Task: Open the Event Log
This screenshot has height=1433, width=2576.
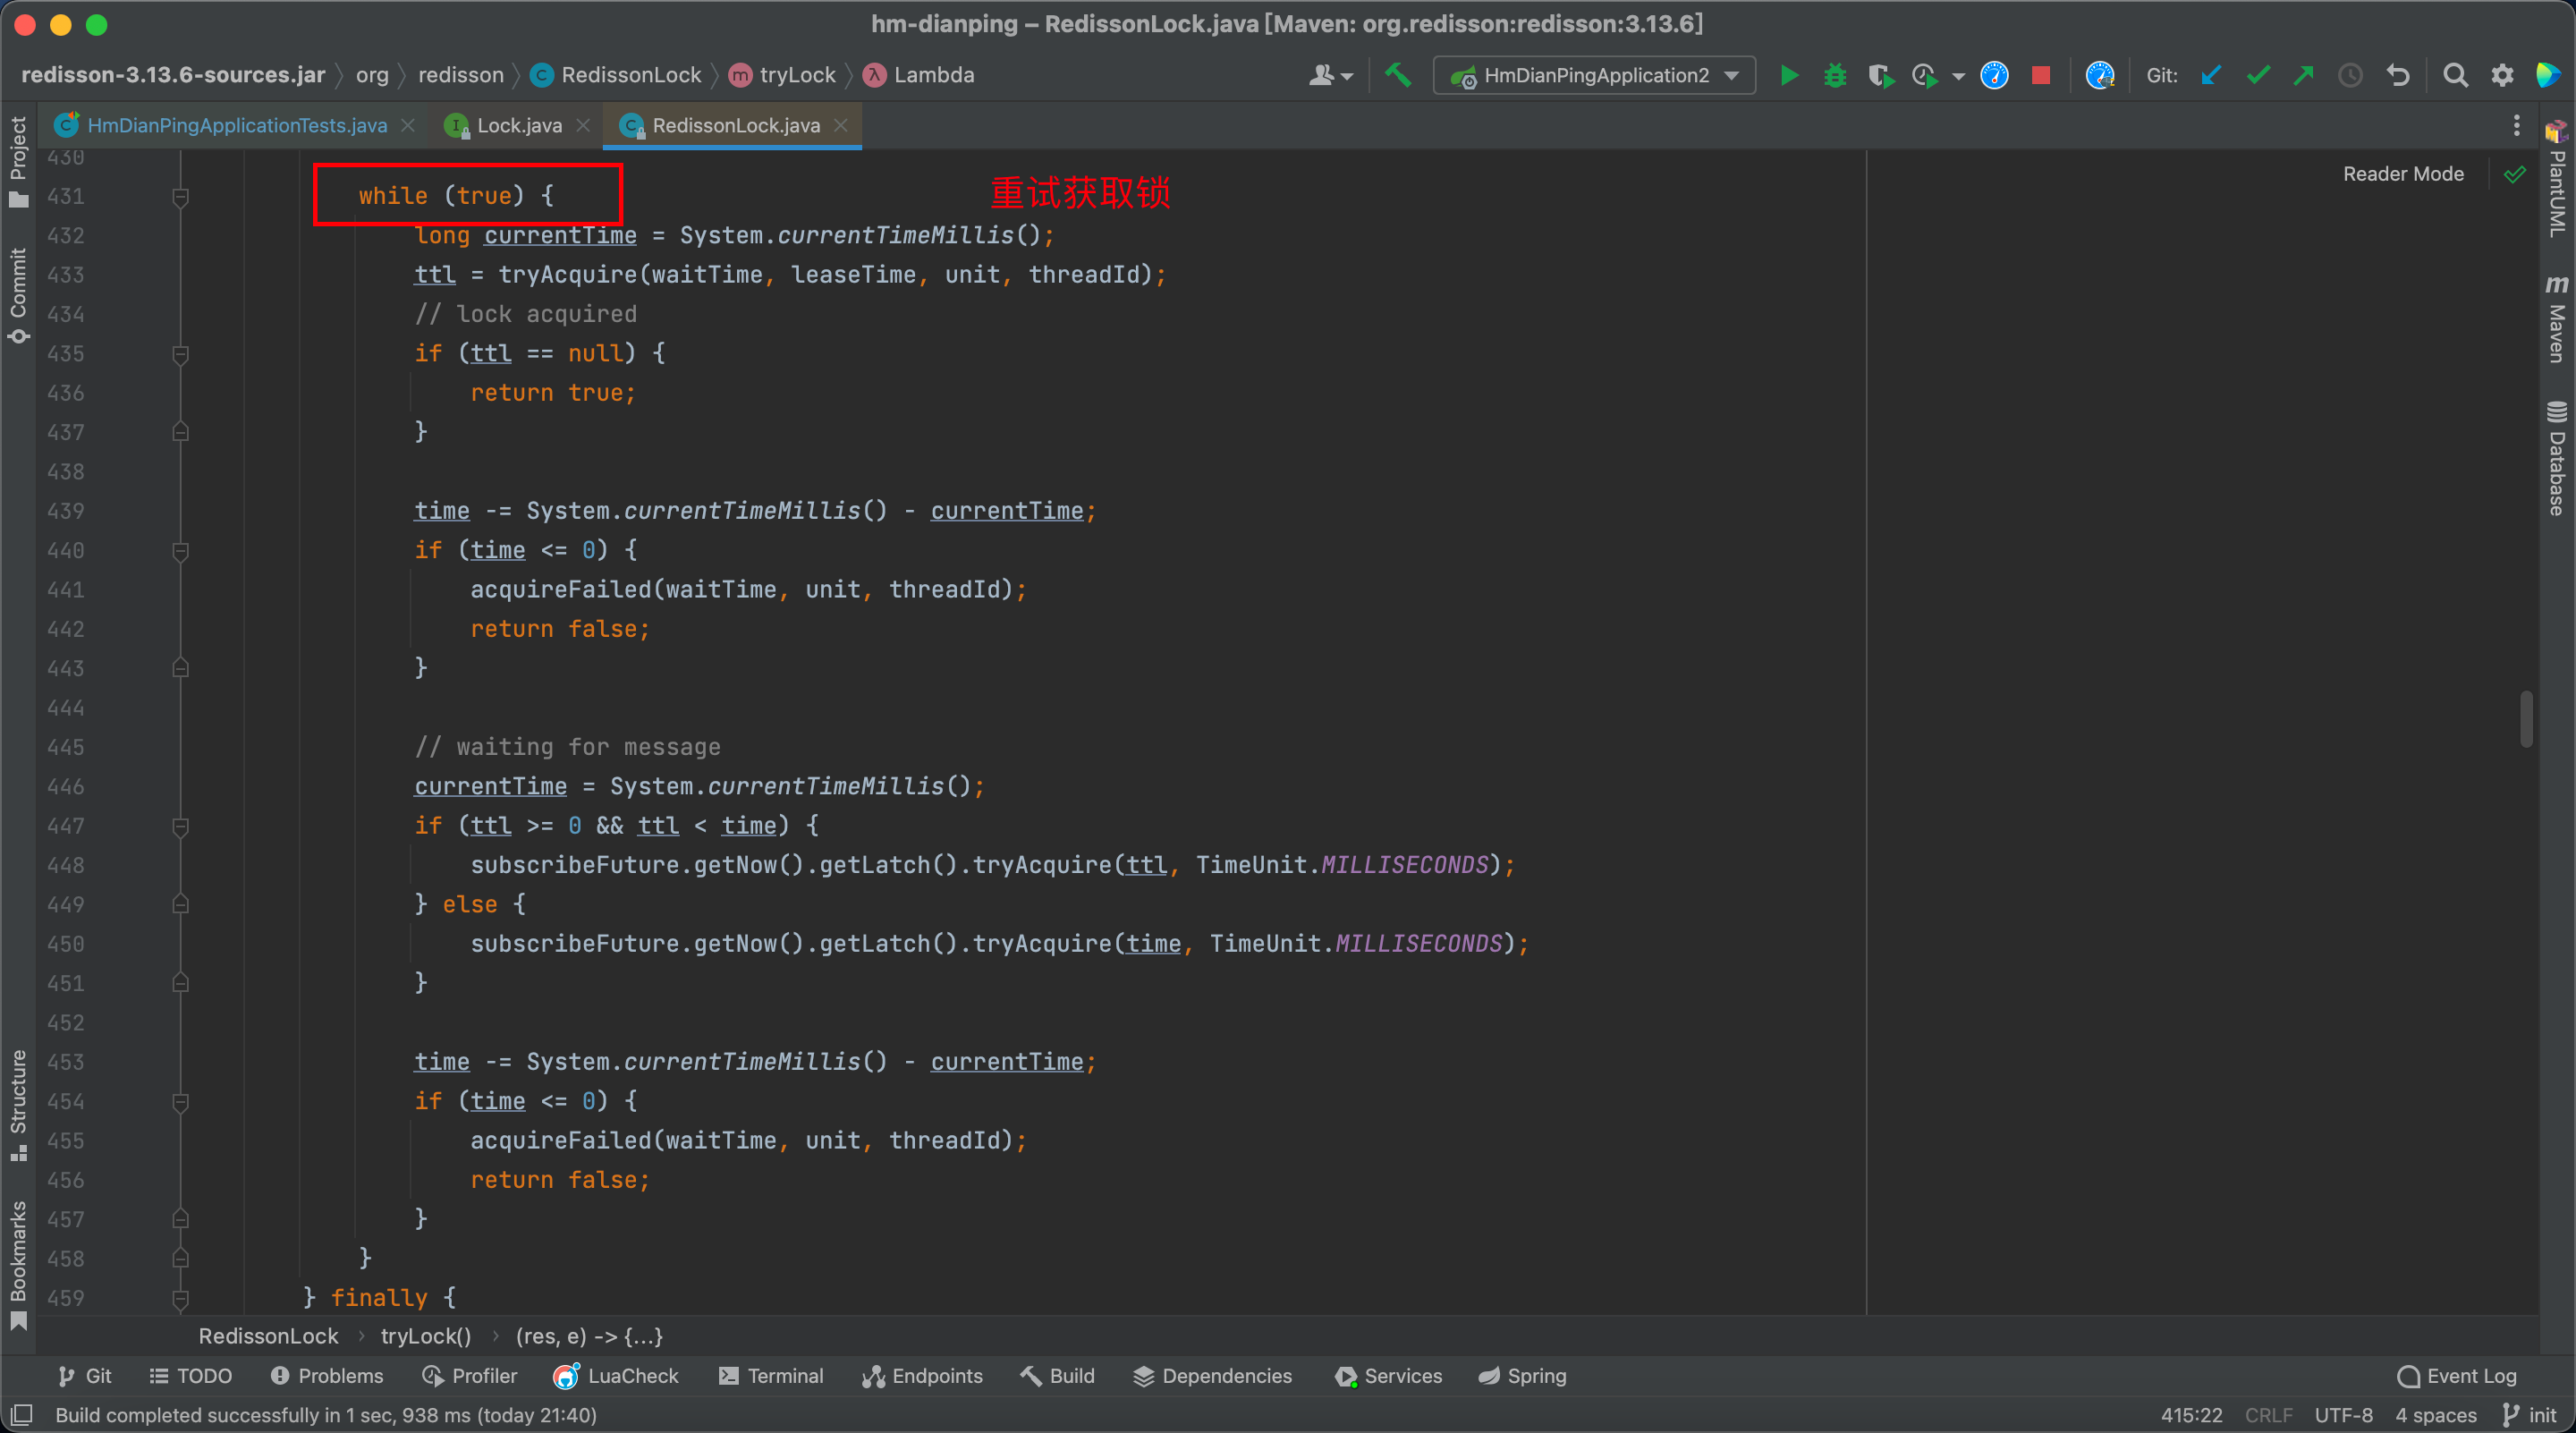Action: tap(2457, 1376)
